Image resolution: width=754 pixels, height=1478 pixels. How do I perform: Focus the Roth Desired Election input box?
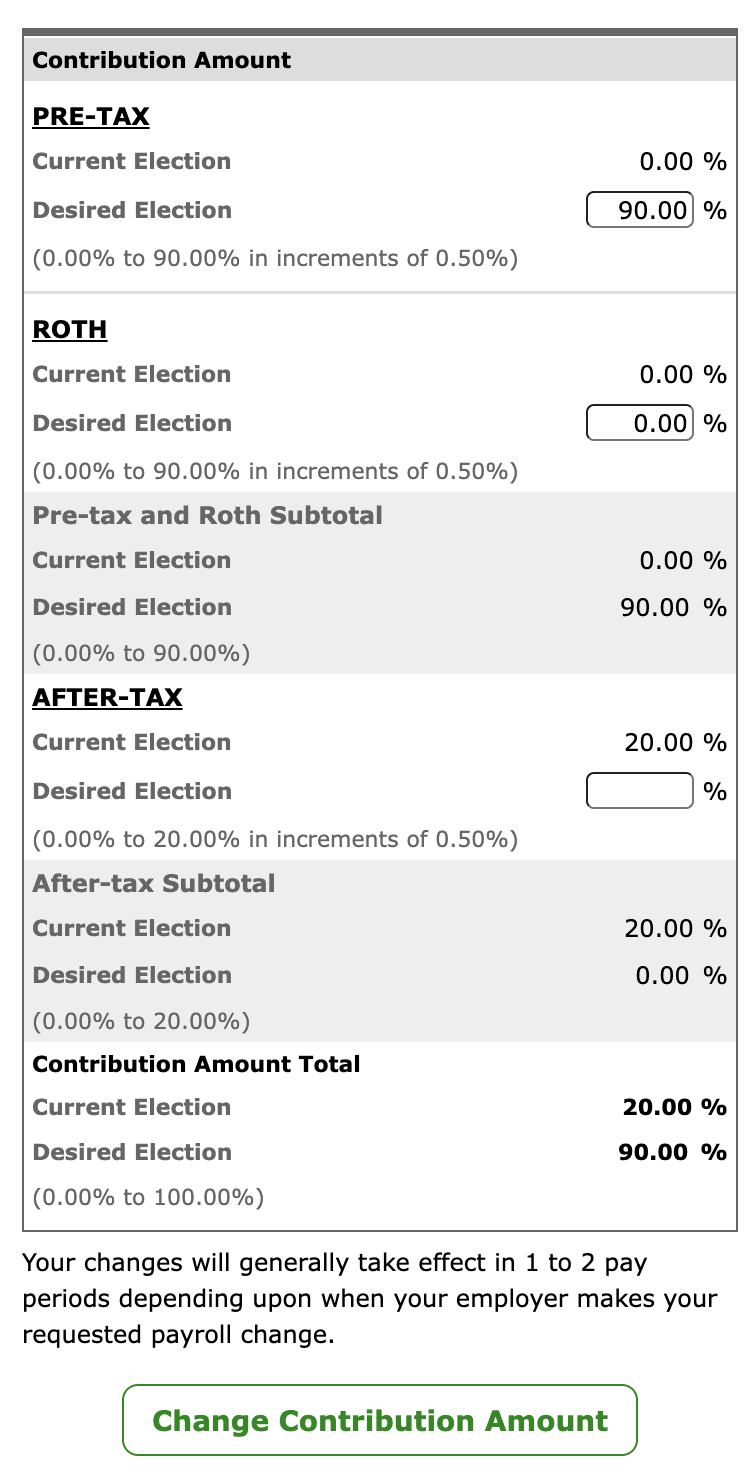(640, 424)
